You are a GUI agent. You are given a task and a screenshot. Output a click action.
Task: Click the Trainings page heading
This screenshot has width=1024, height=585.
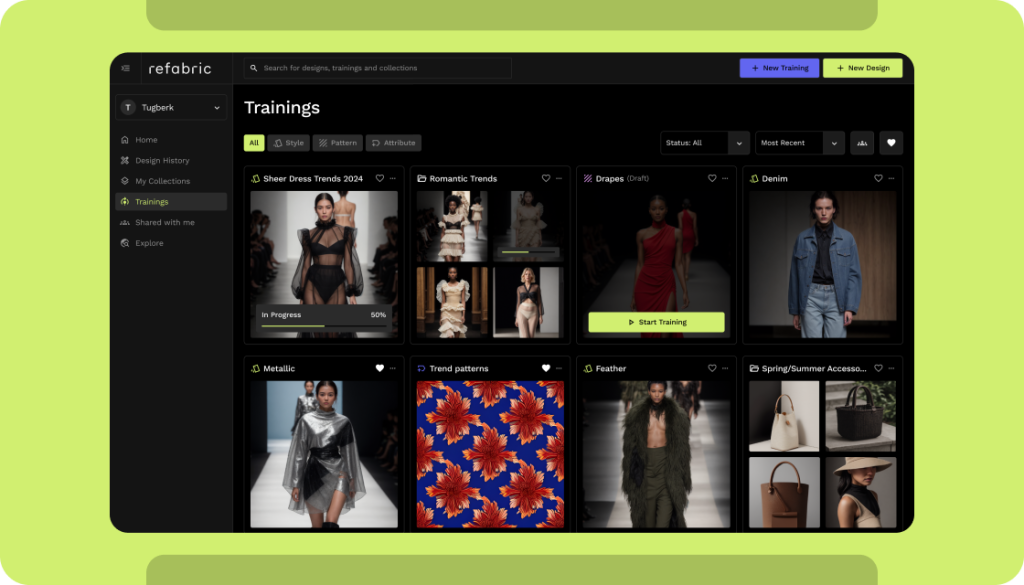point(282,108)
